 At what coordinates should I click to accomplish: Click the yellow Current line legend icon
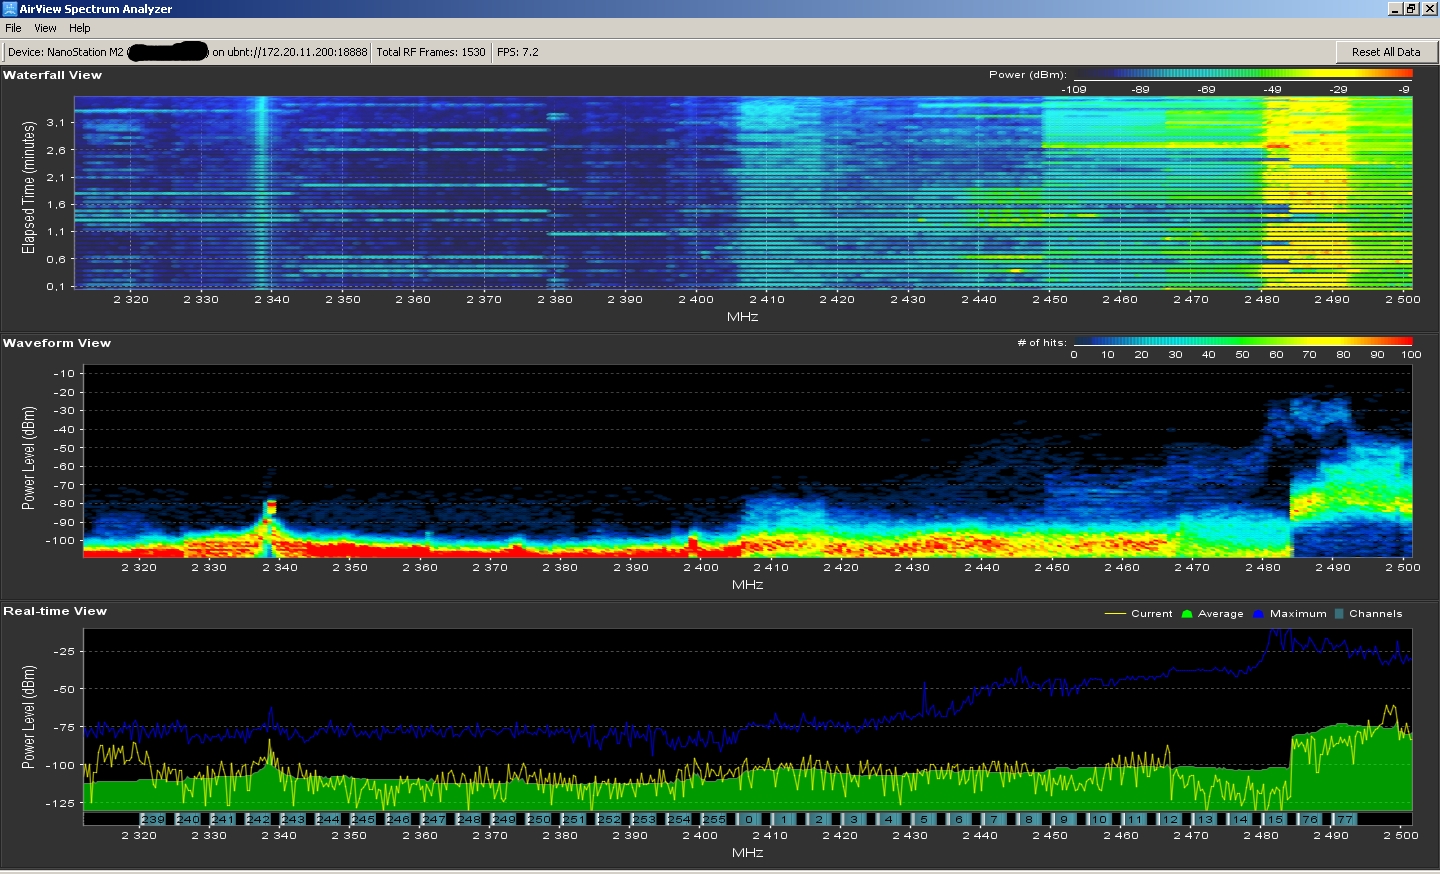(x=1115, y=614)
